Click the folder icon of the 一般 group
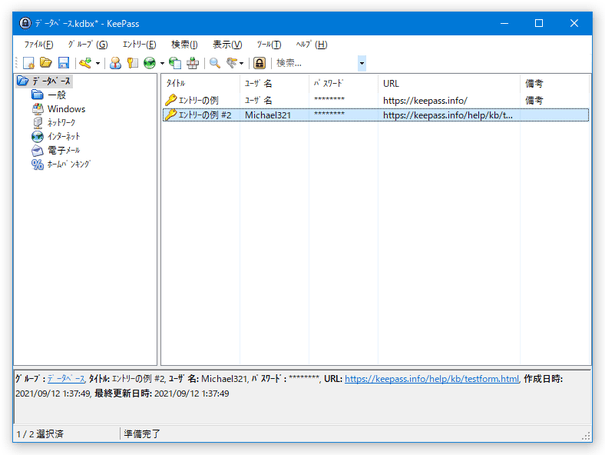This screenshot has width=605, height=455. (x=37, y=95)
